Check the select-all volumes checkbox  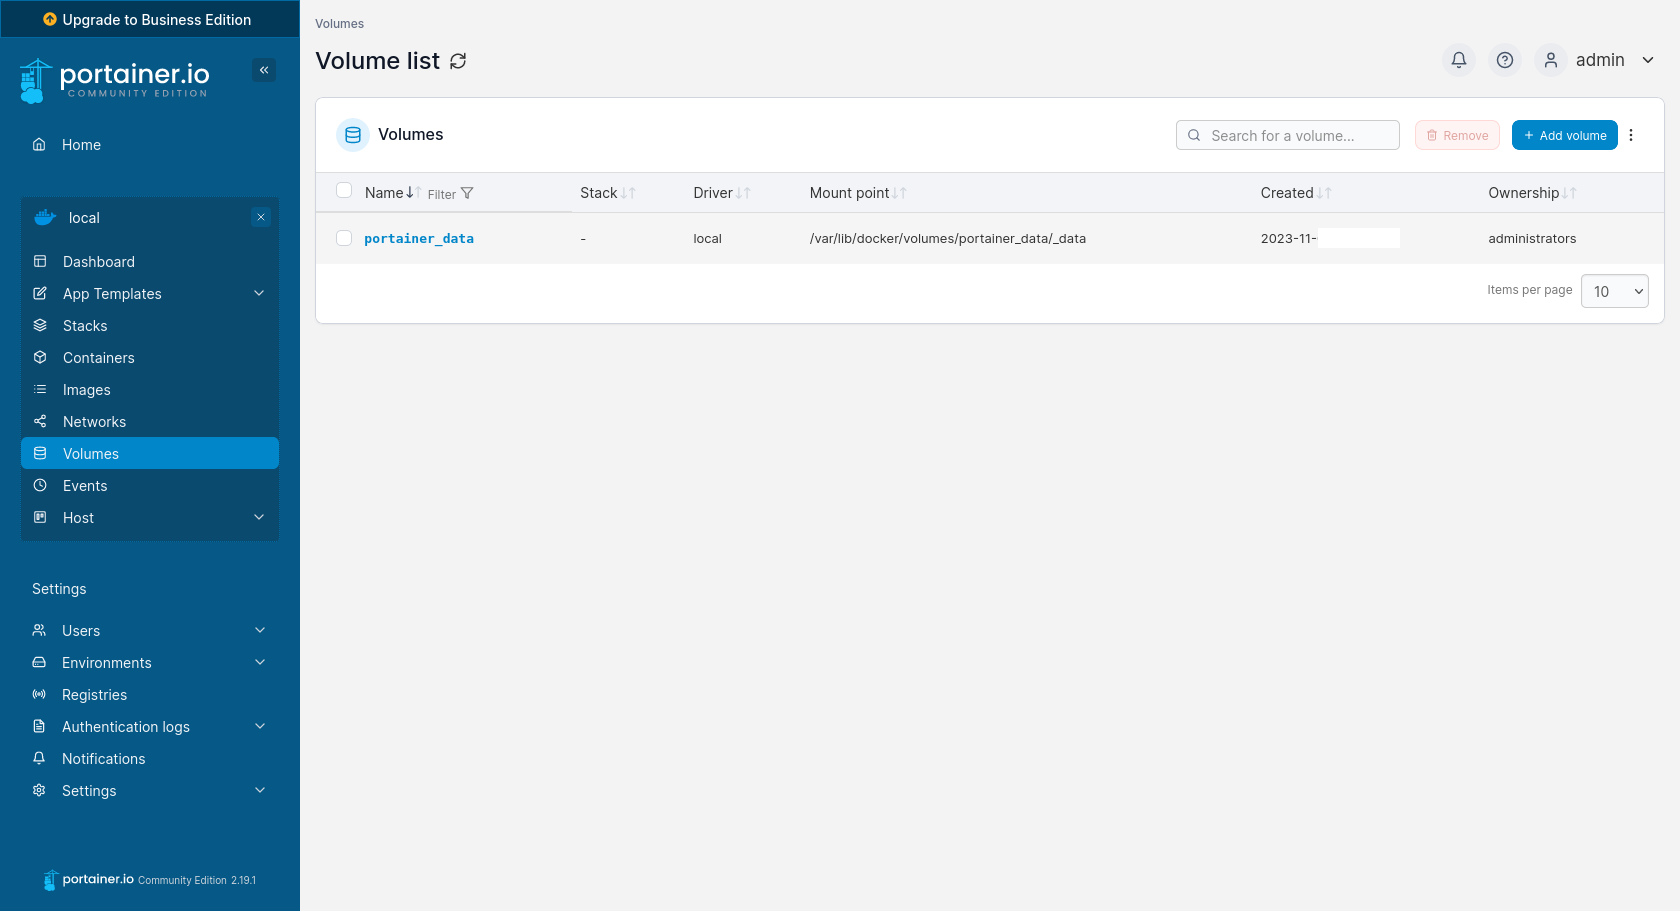coord(344,191)
